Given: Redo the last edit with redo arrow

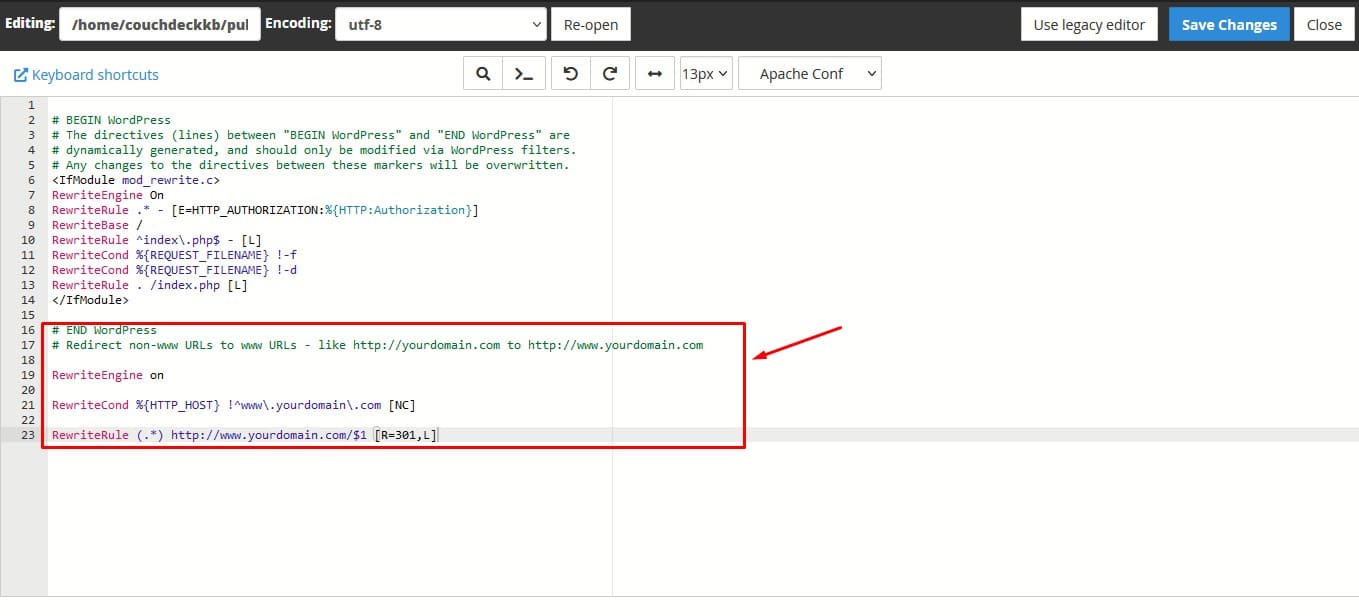Looking at the screenshot, I should (608, 72).
